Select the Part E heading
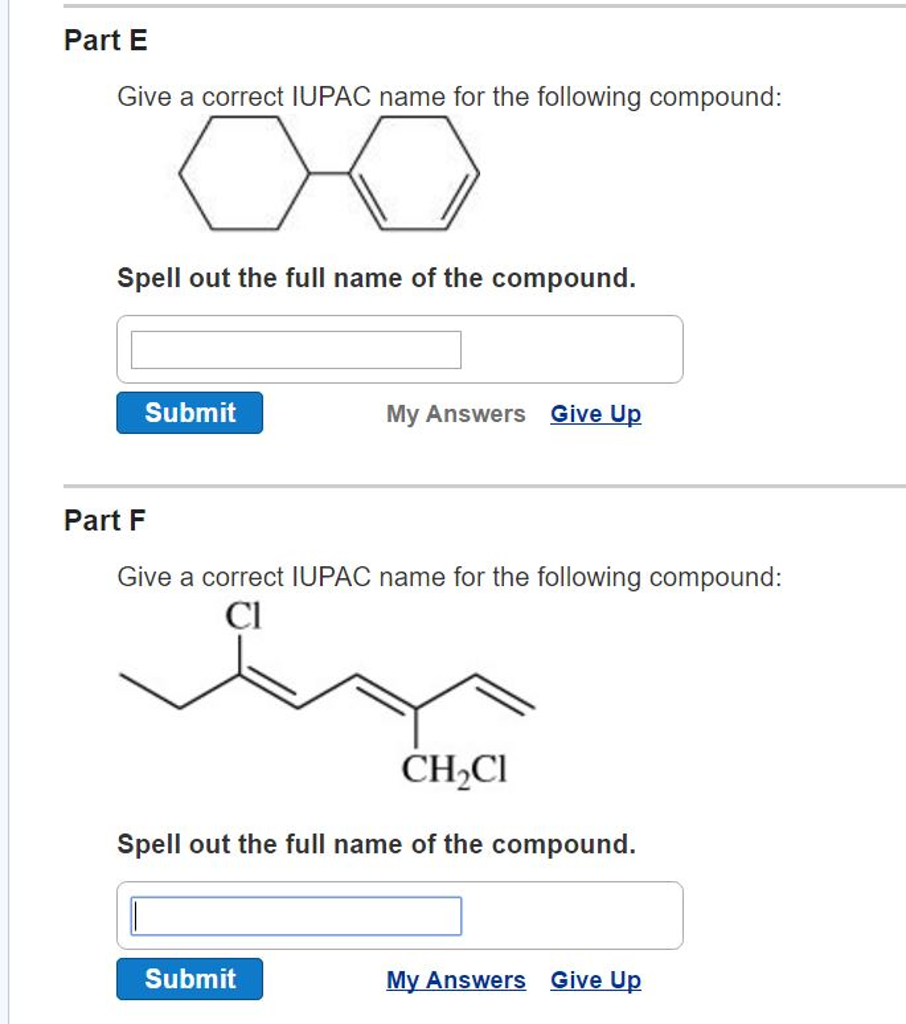Viewport: 906px width, 1024px height. pos(104,41)
